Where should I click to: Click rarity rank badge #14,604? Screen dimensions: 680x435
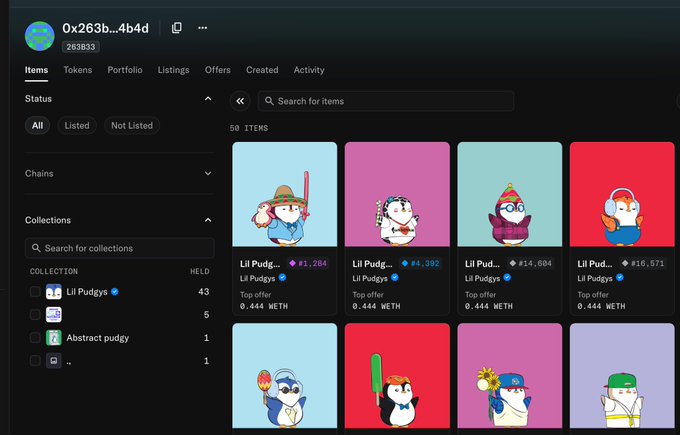[x=530, y=263]
